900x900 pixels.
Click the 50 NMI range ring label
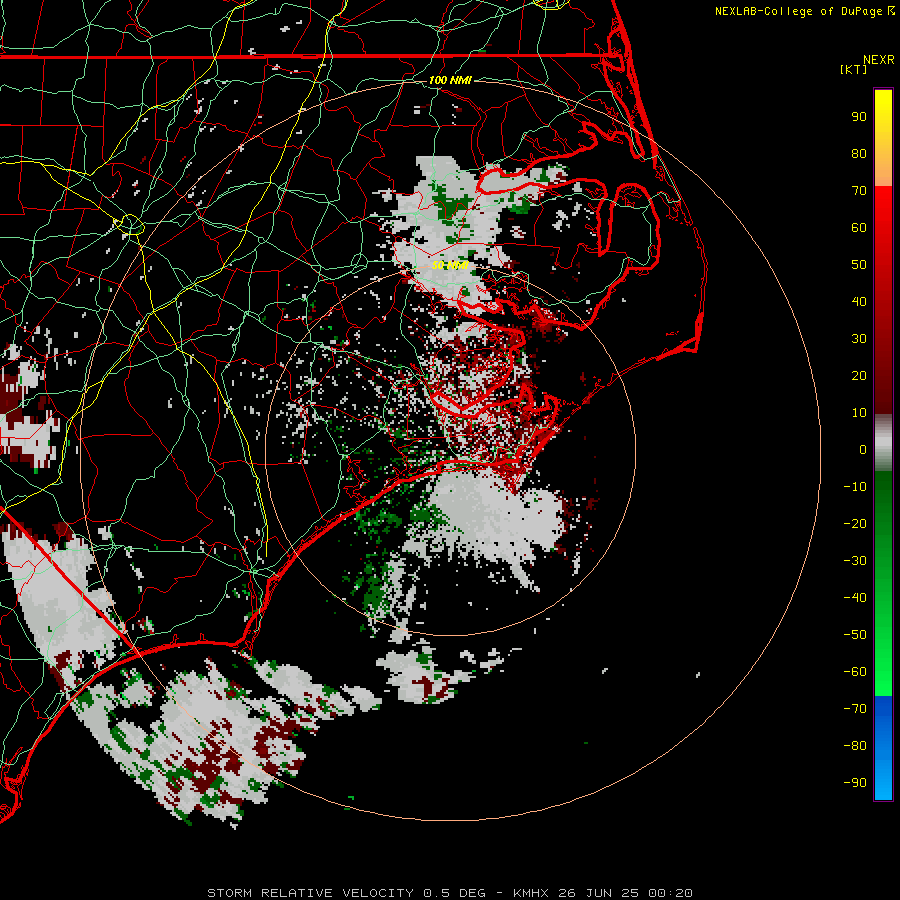coord(450,265)
